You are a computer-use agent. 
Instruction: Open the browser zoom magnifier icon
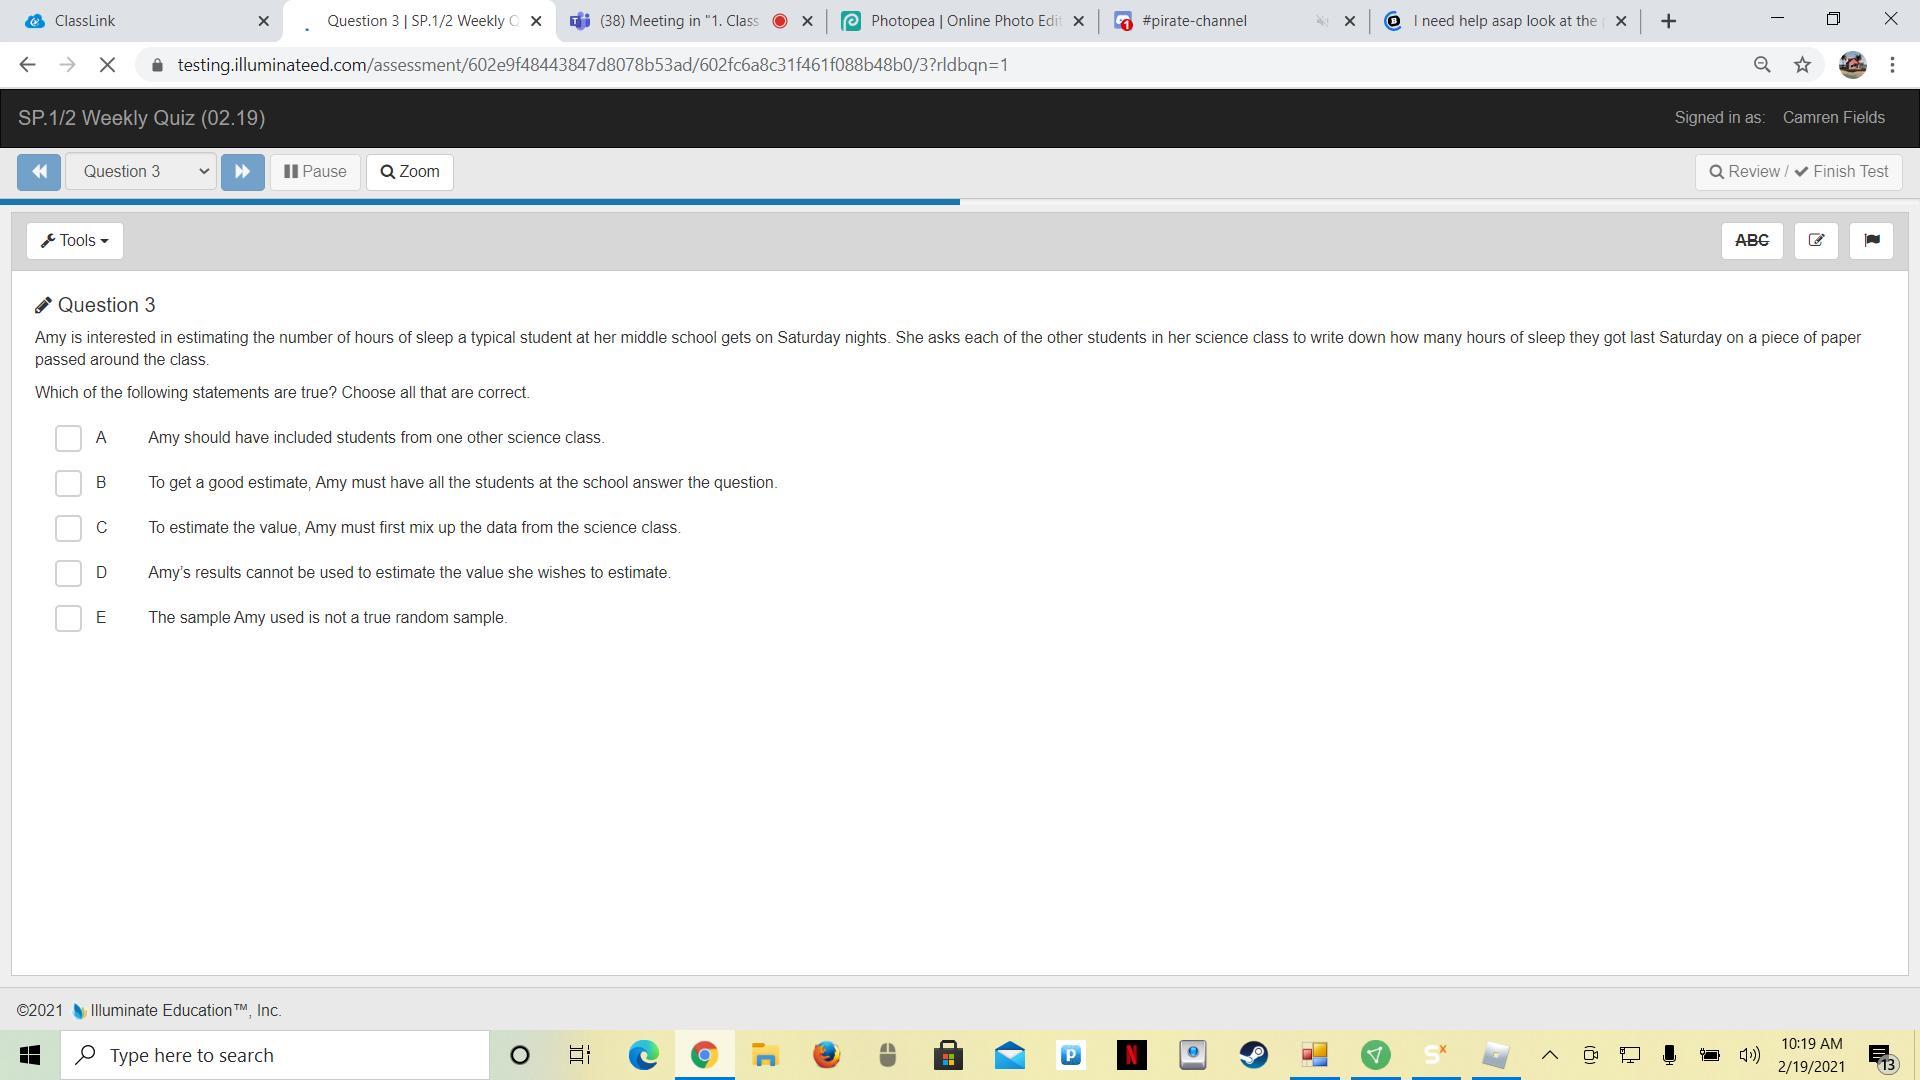click(1762, 65)
